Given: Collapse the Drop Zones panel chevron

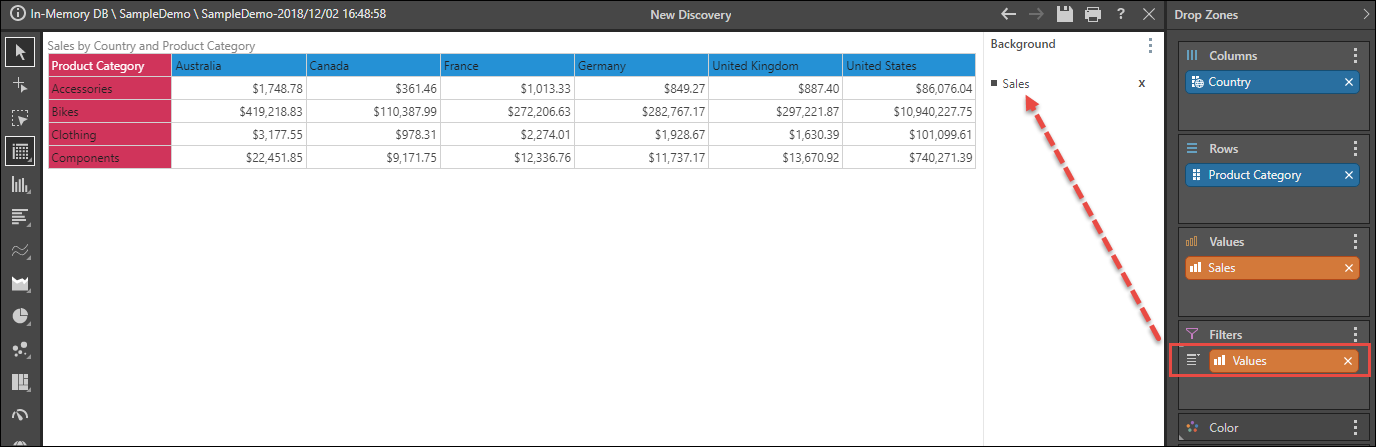Looking at the screenshot, I should coord(1366,15).
